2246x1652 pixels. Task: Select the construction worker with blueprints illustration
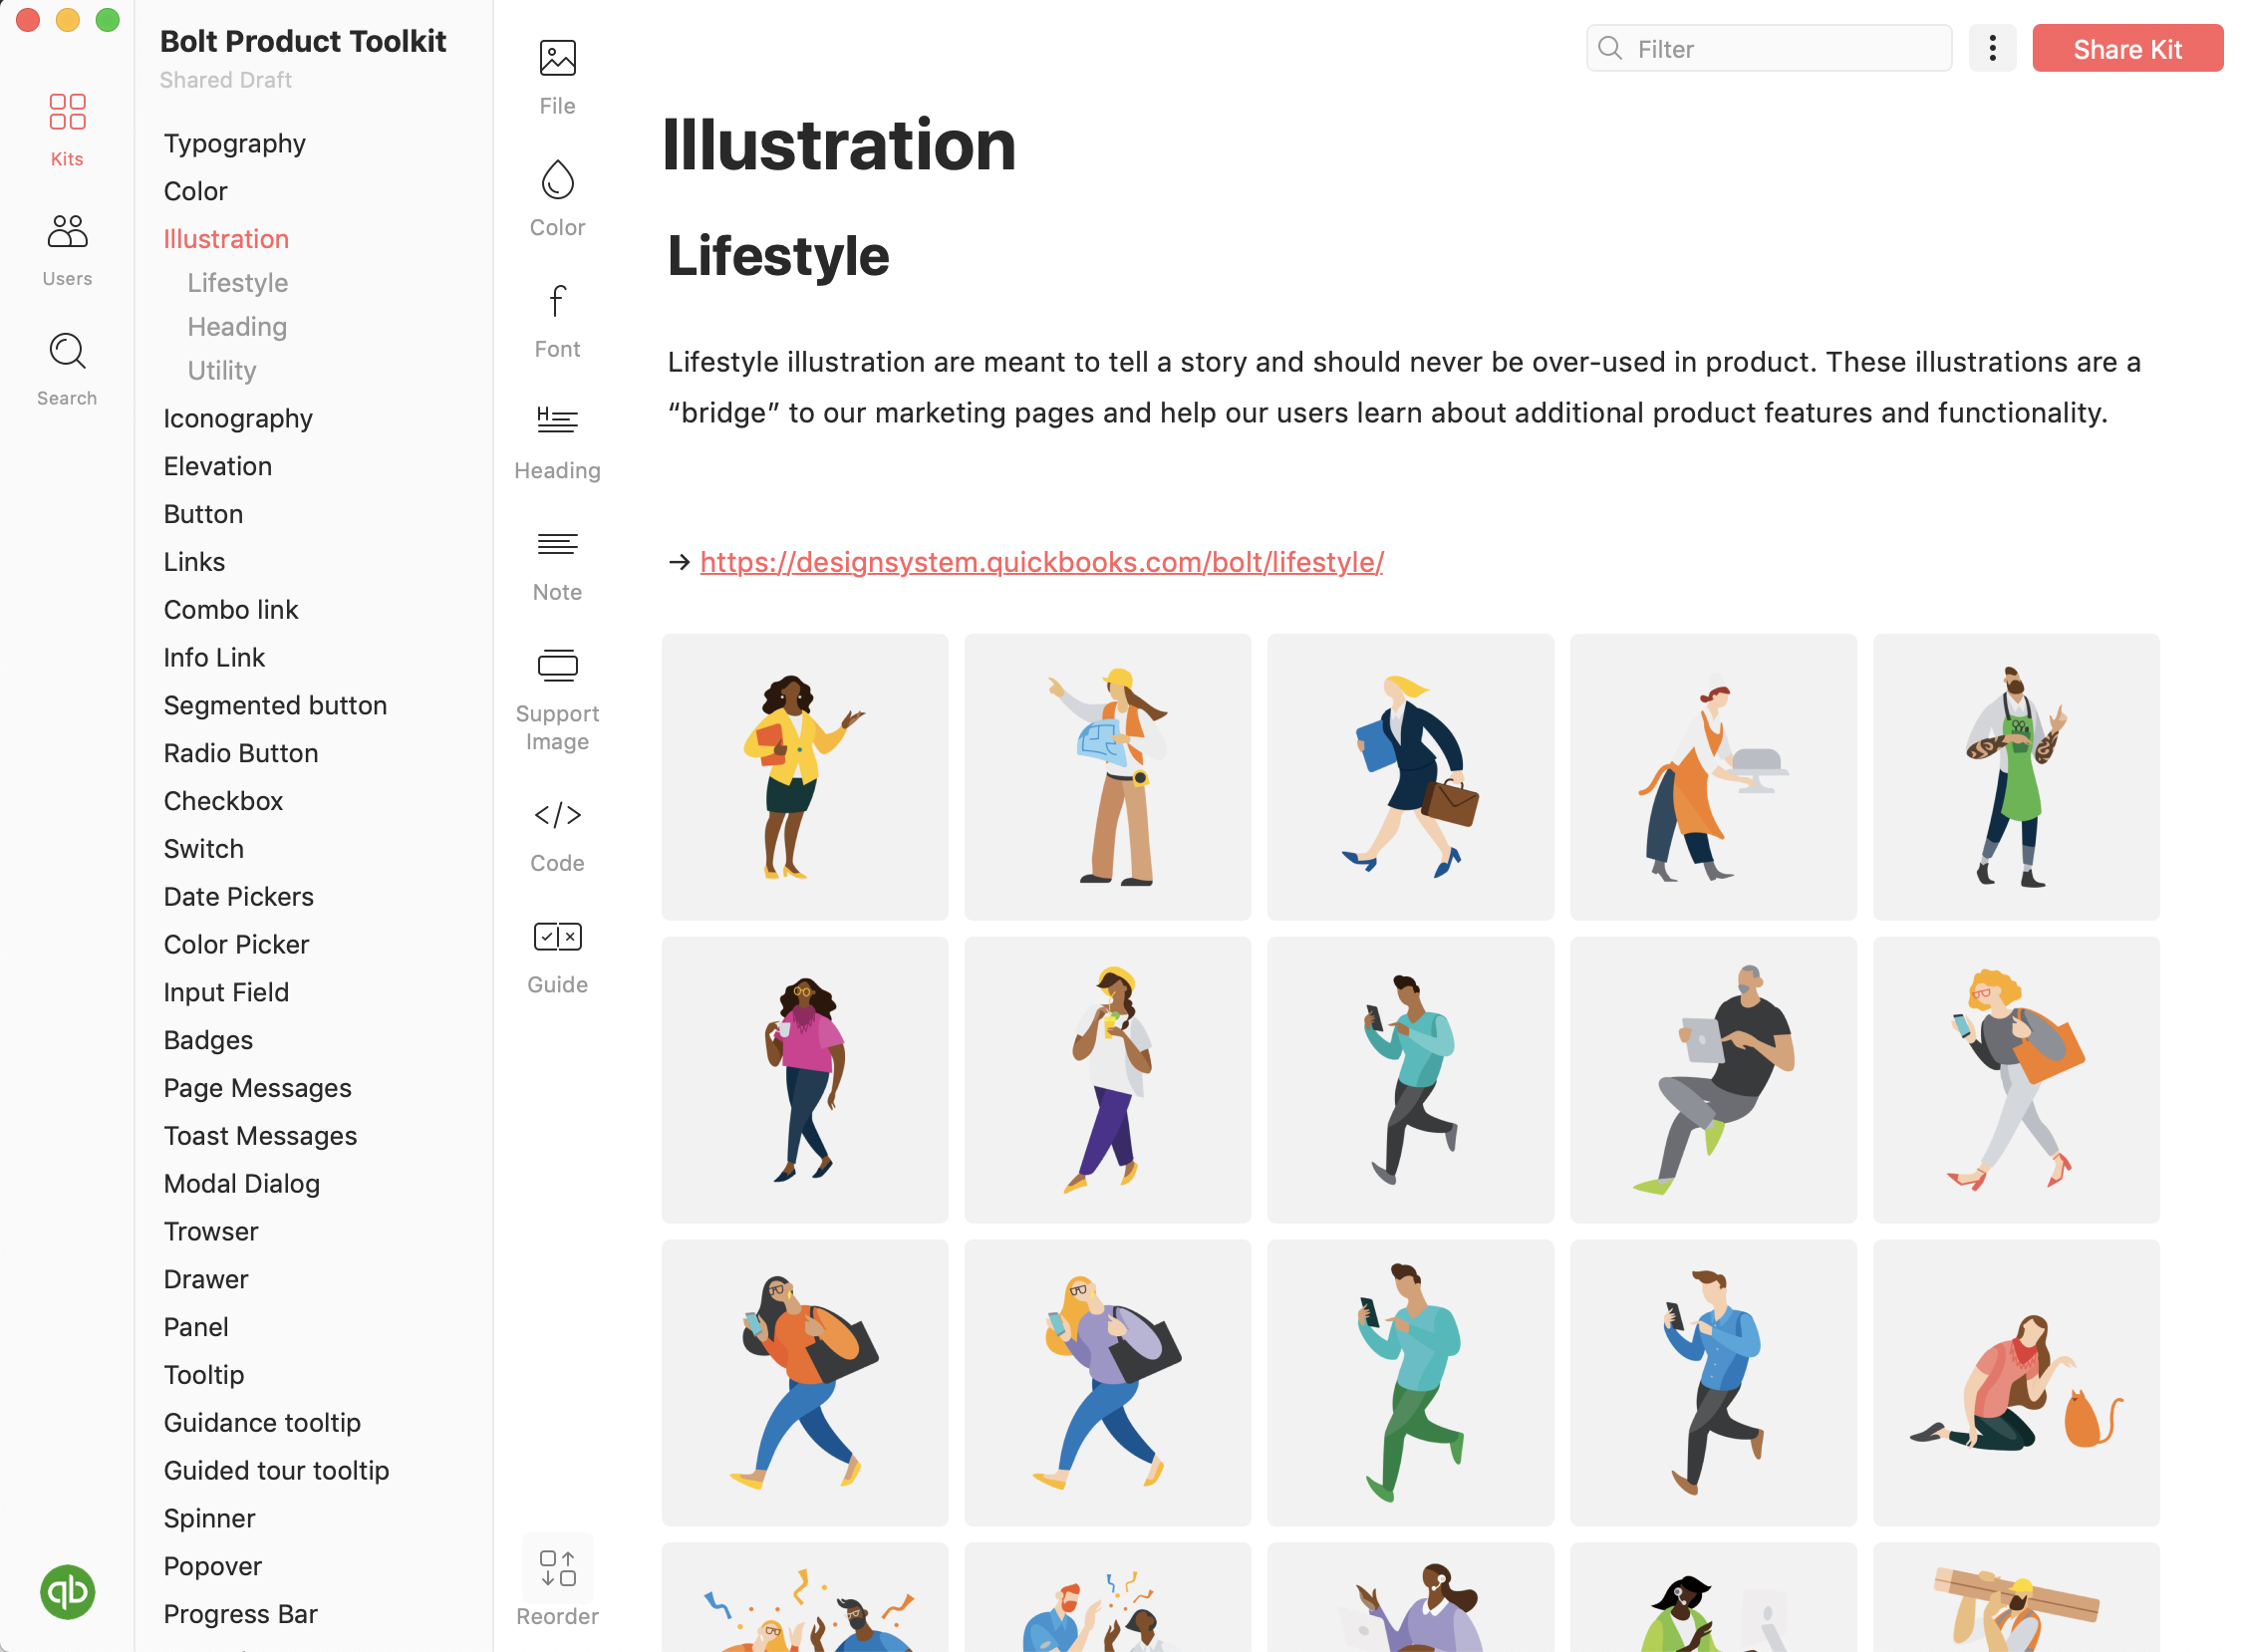point(1107,777)
